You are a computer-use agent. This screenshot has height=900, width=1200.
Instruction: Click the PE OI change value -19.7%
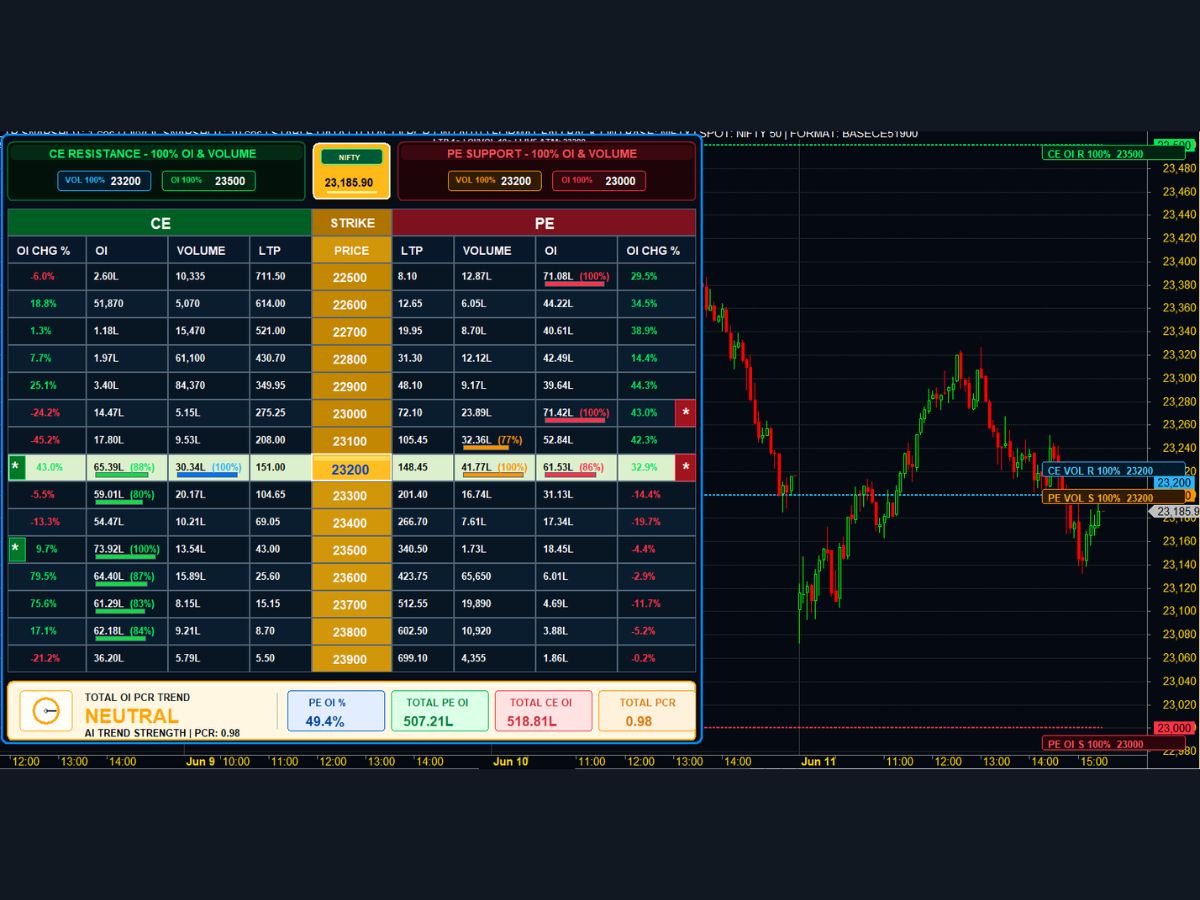click(x=647, y=522)
